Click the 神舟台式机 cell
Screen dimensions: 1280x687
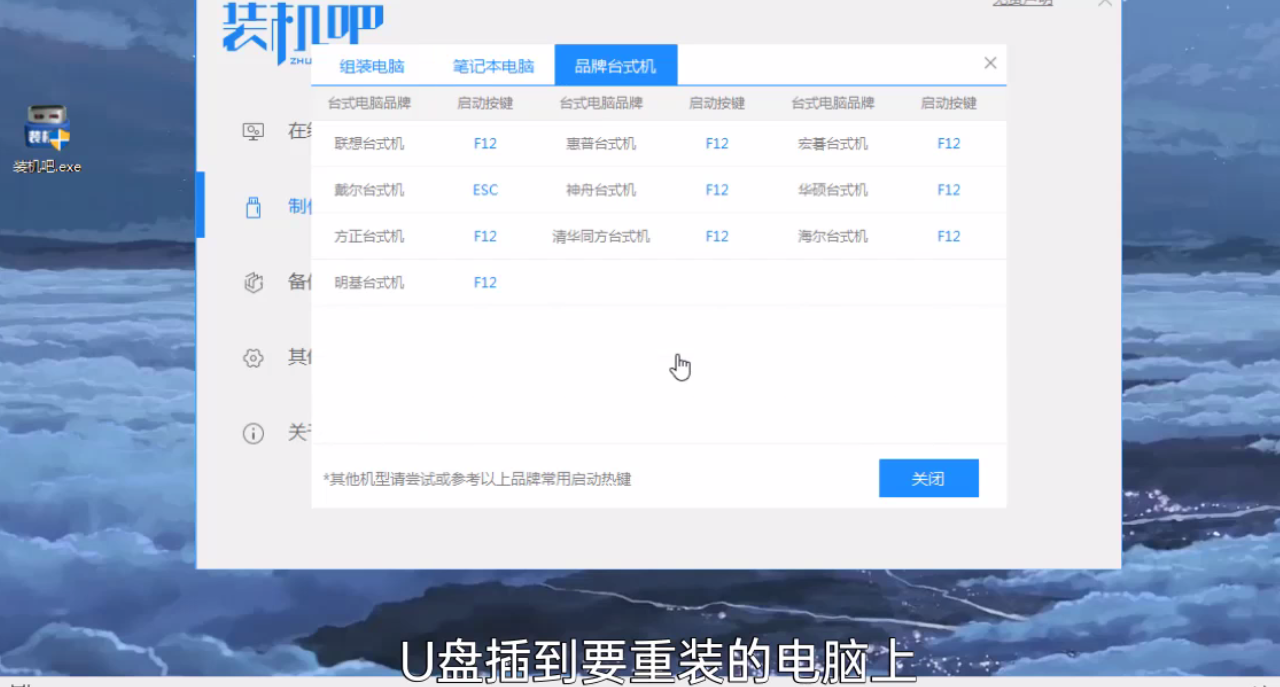[601, 190]
